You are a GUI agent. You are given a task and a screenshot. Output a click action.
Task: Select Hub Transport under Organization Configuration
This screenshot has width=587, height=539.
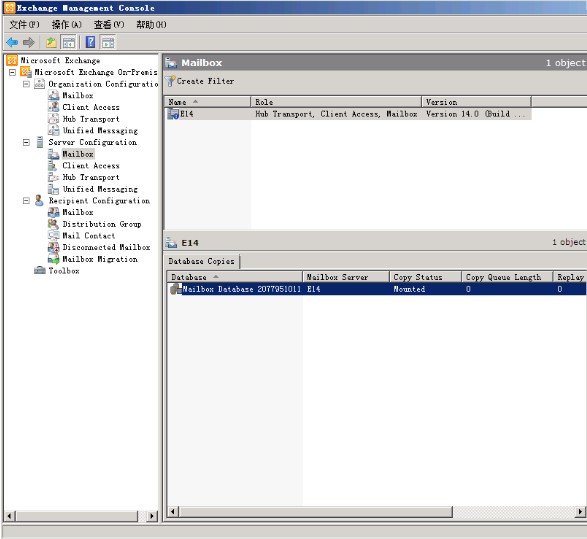click(91, 119)
